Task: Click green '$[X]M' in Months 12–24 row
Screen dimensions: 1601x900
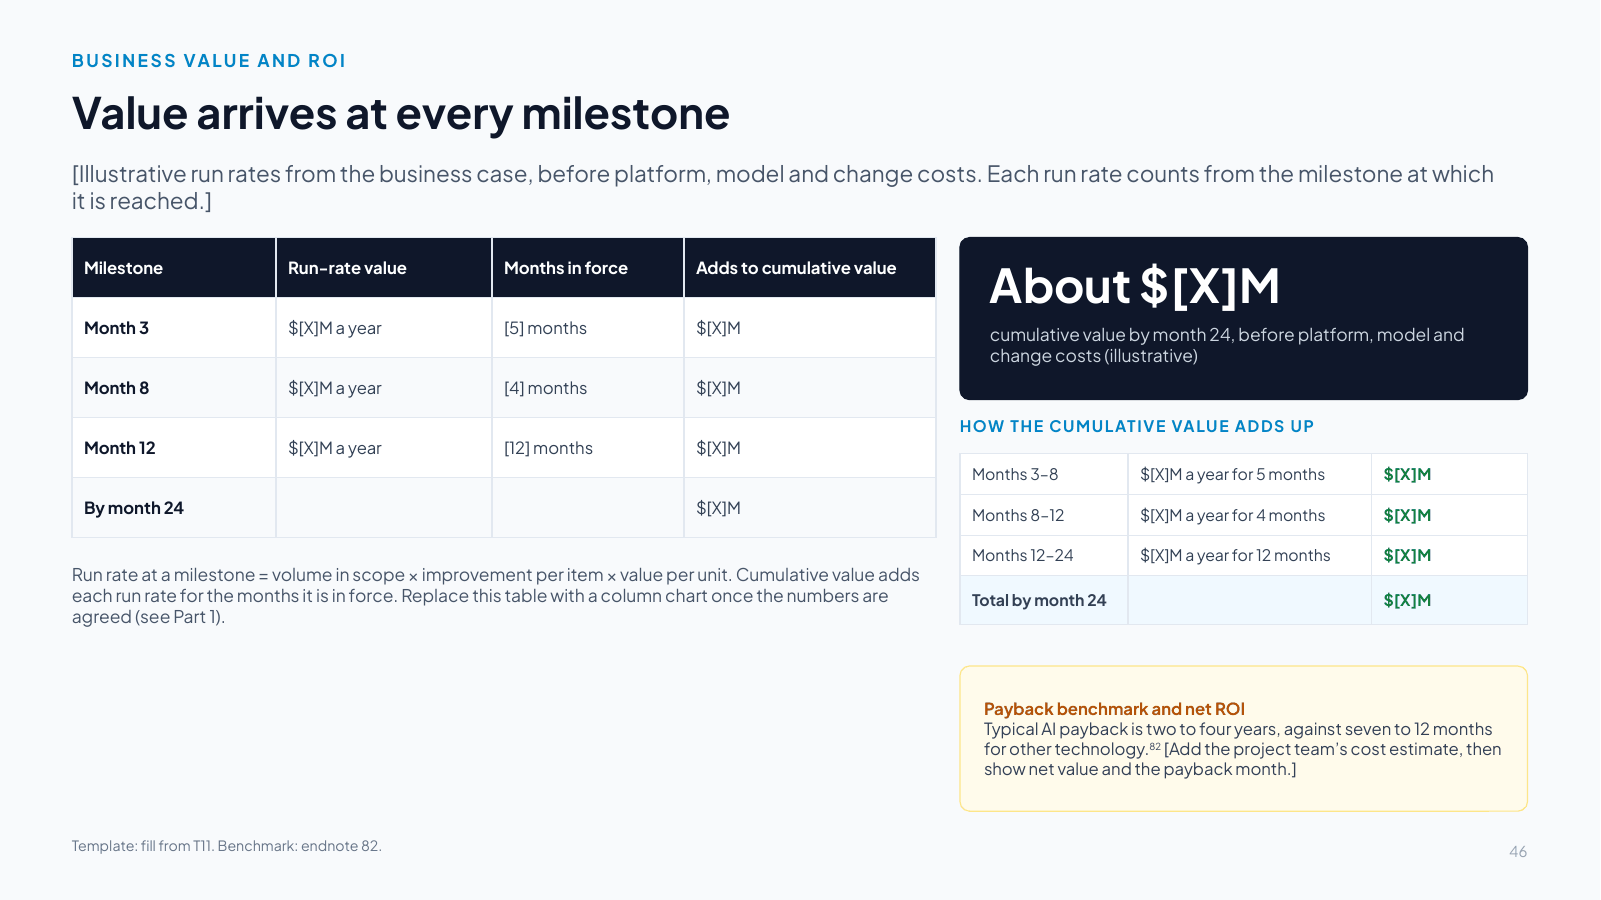Action: (1407, 555)
